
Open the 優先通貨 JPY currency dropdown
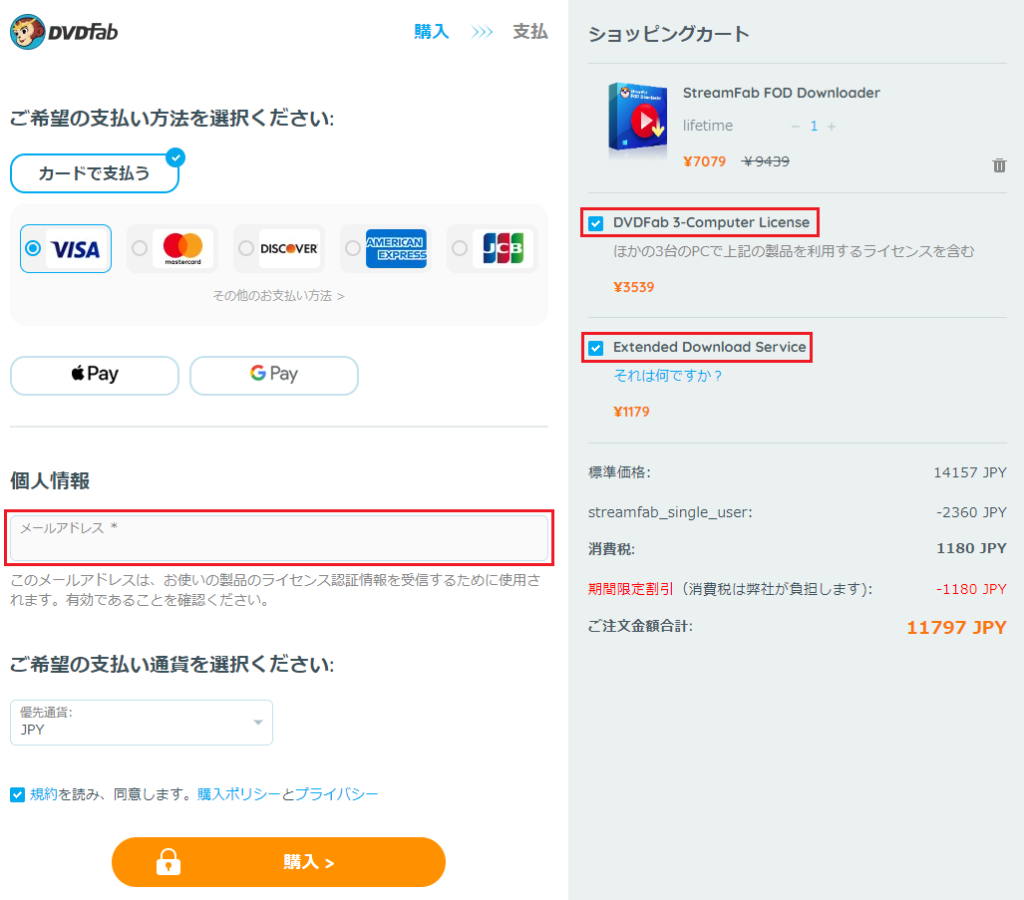[x=141, y=722]
